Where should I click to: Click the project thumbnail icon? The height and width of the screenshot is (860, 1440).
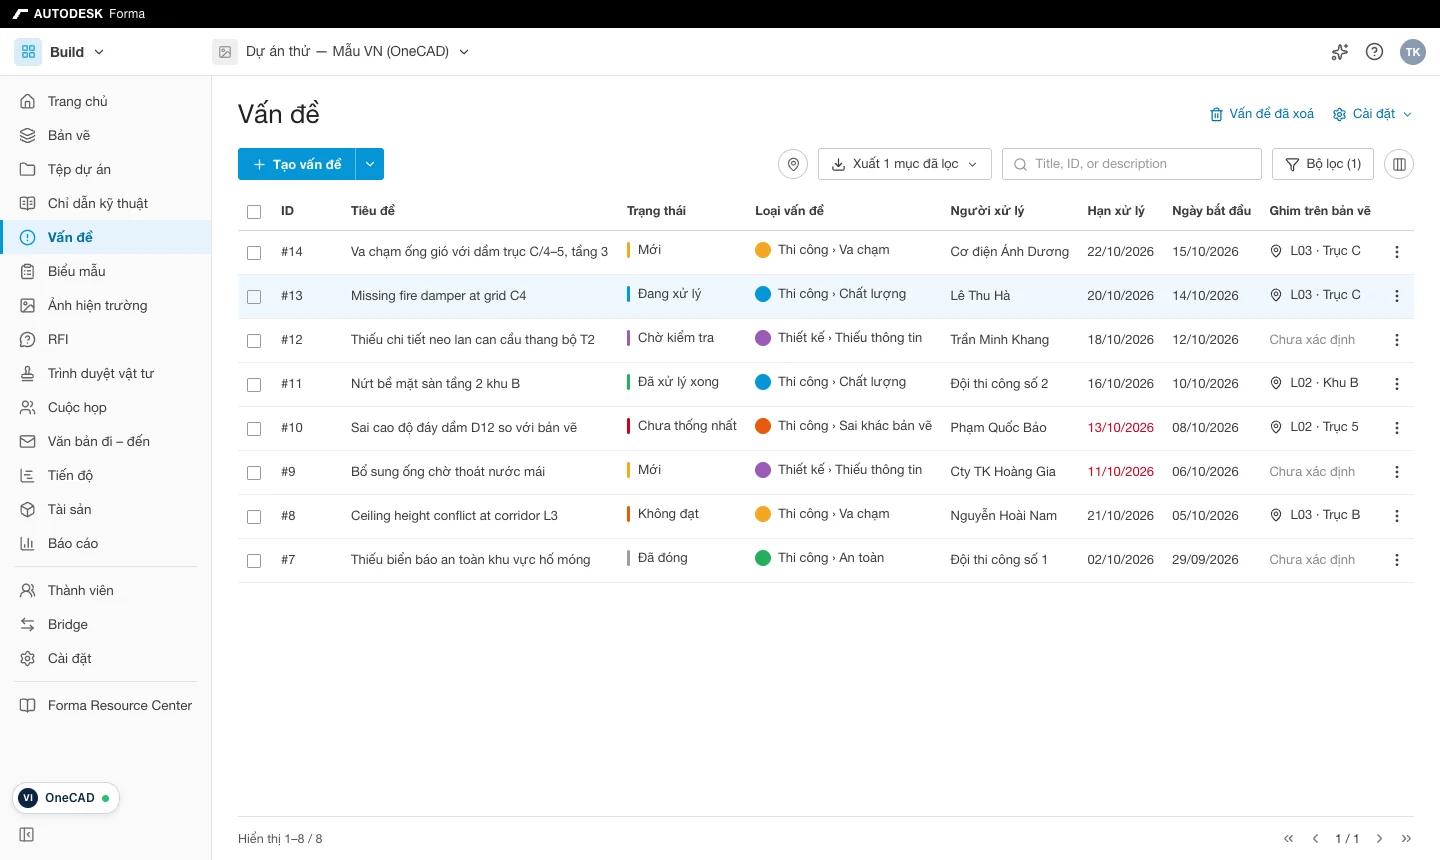225,52
